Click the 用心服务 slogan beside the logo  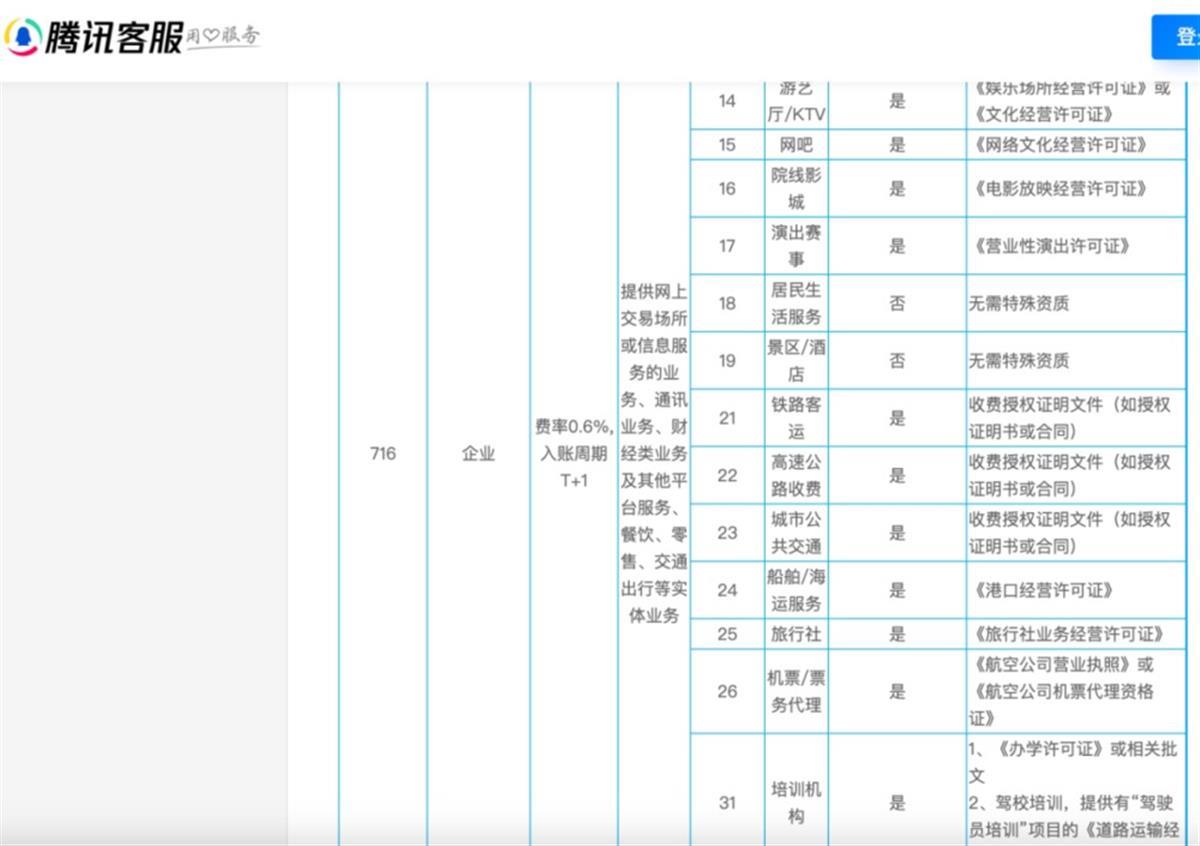pos(224,37)
